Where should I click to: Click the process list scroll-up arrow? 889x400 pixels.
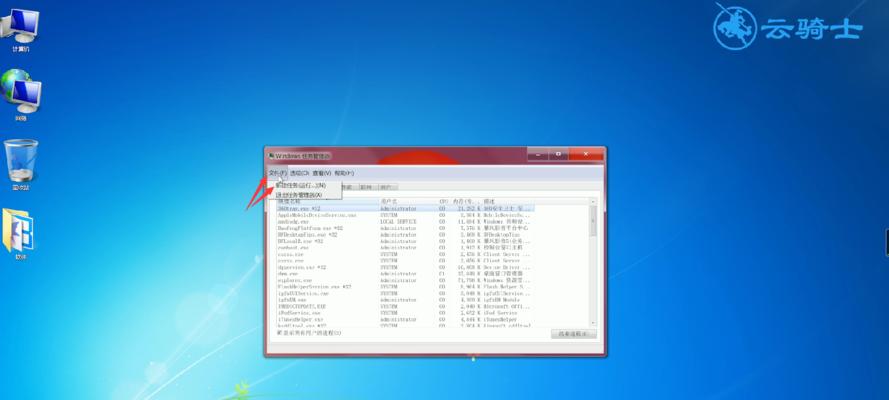(593, 201)
